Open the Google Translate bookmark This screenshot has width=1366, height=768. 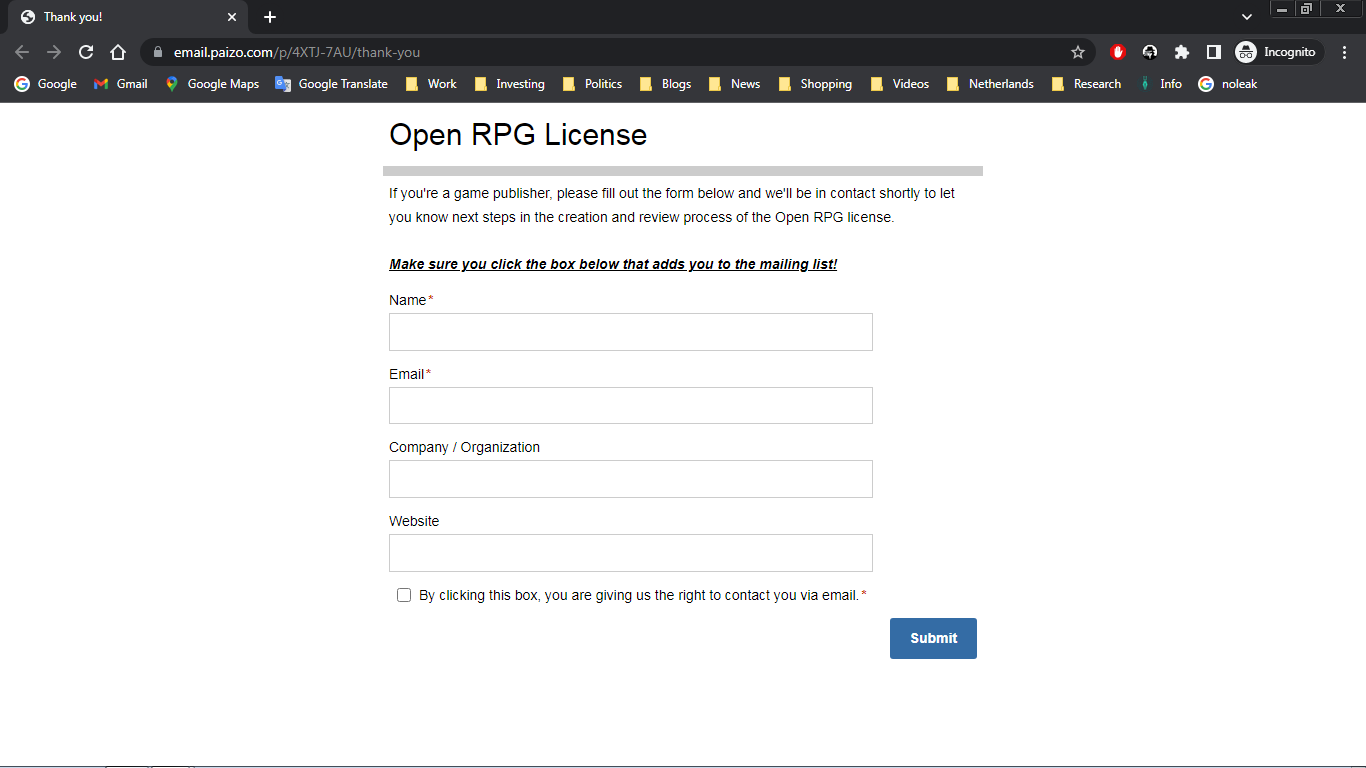tap(331, 84)
